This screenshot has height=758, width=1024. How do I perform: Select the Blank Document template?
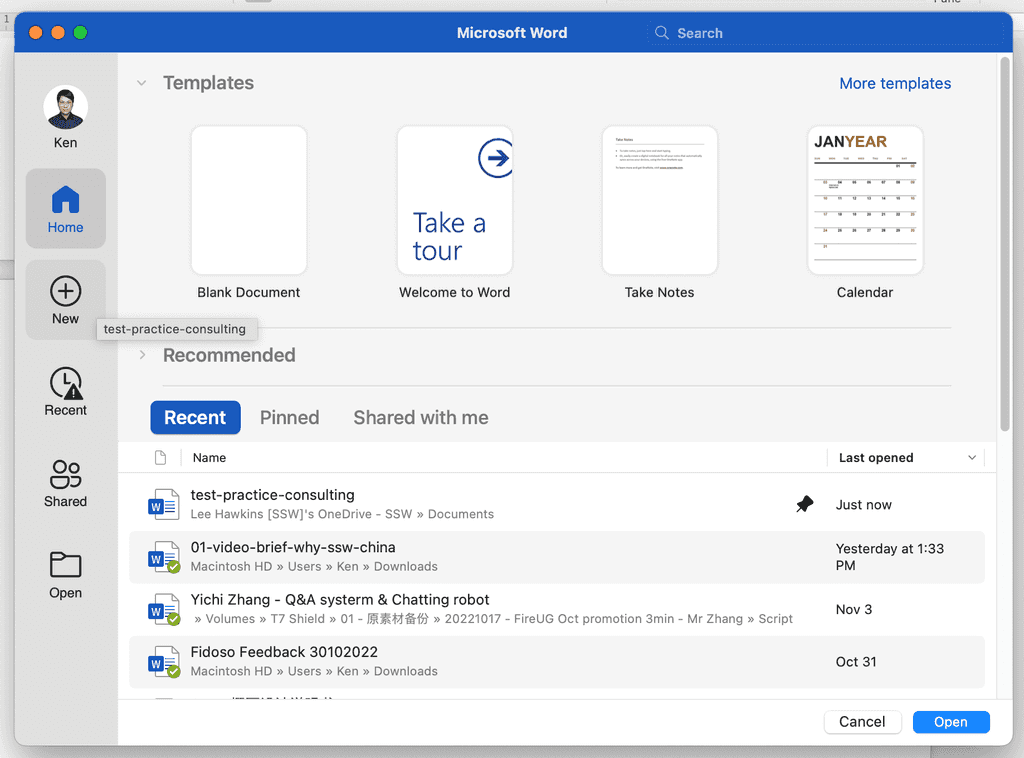click(248, 199)
